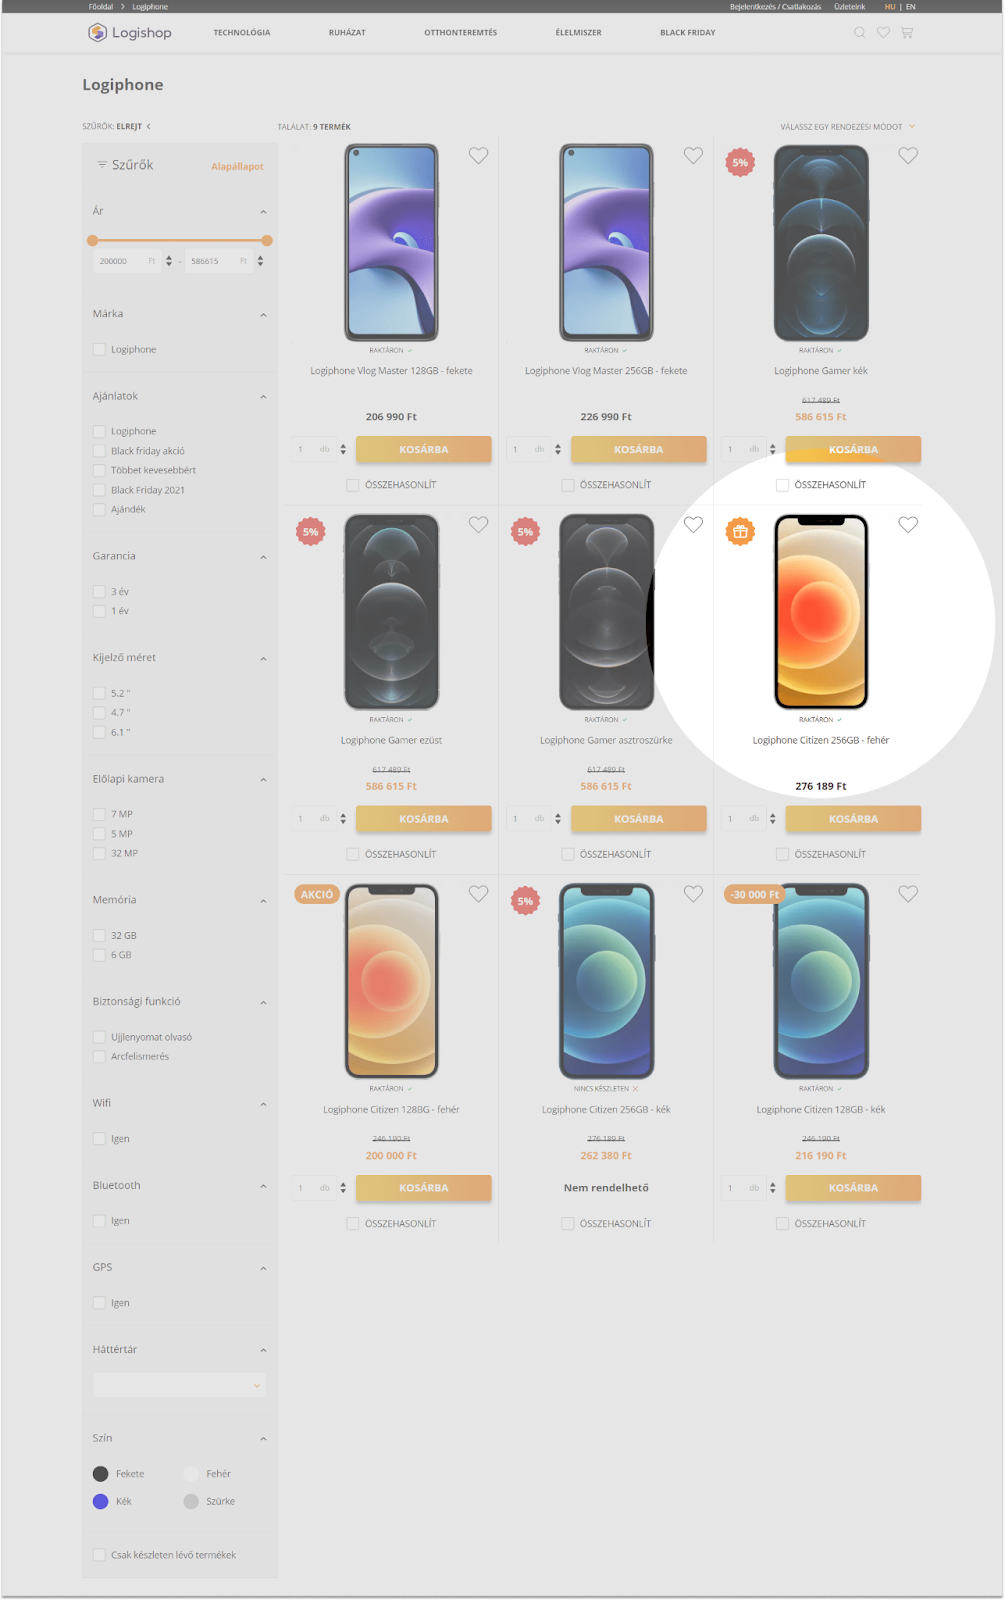Collapse the Márka filter section
Image resolution: width=1005 pixels, height=1600 pixels.
[x=264, y=315]
